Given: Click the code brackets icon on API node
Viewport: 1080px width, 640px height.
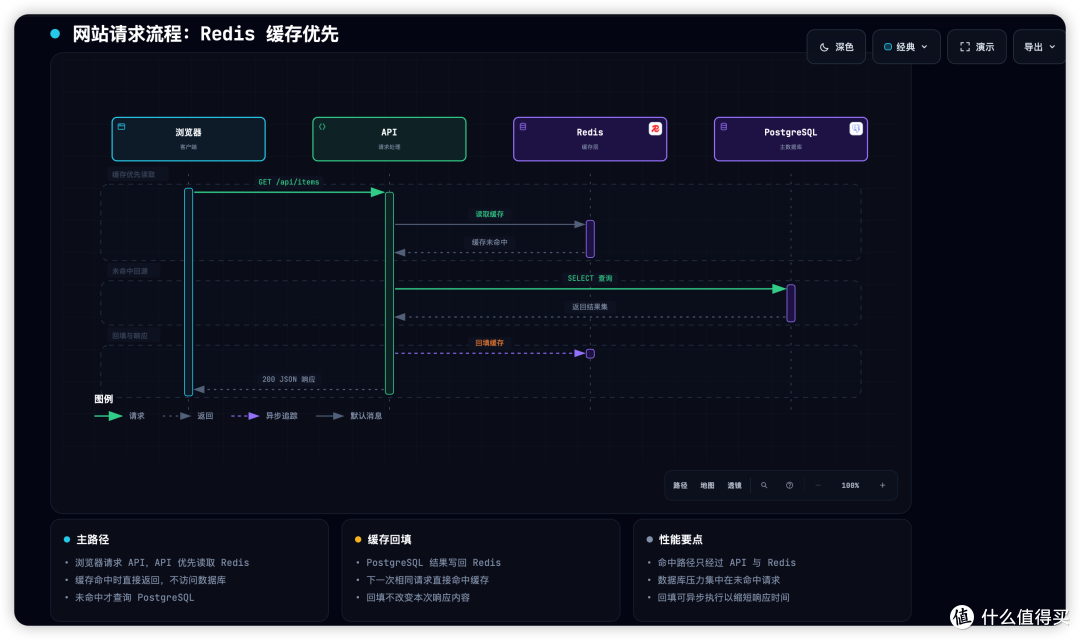Looking at the screenshot, I should tap(322, 127).
